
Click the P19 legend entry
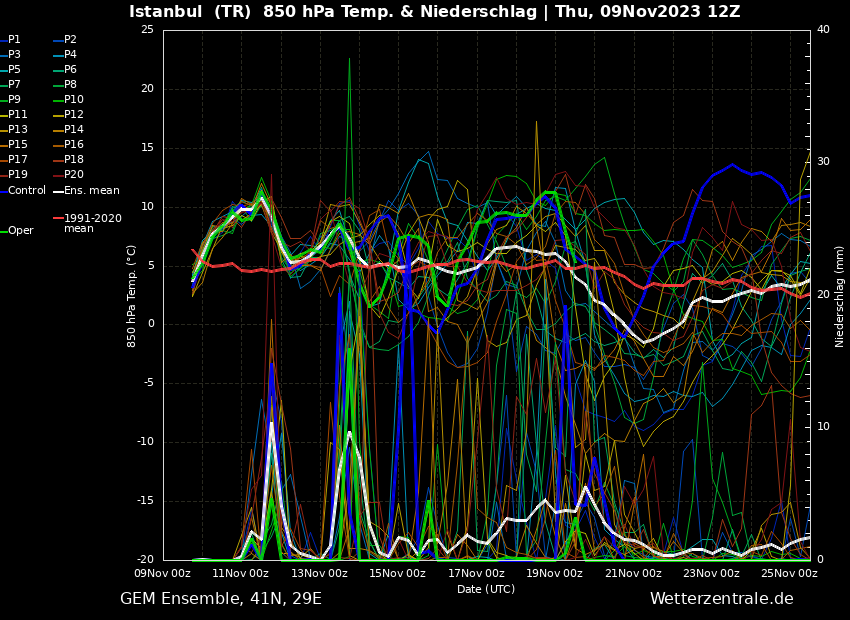click(14, 175)
